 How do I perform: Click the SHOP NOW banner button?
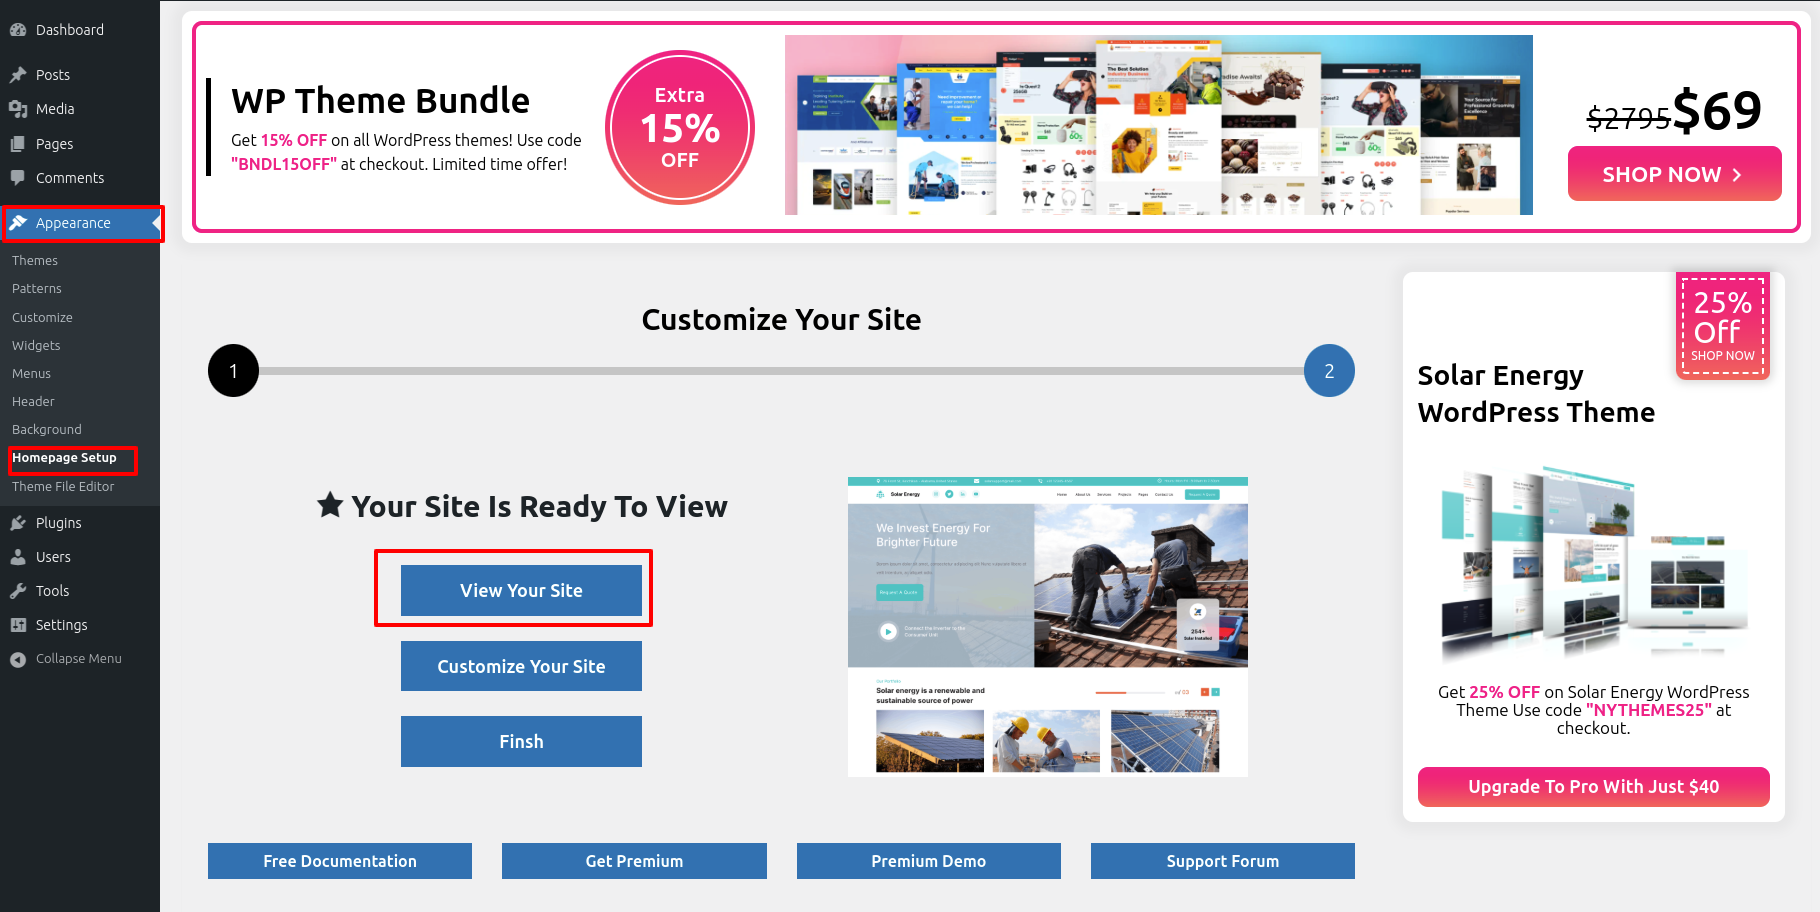click(1674, 174)
